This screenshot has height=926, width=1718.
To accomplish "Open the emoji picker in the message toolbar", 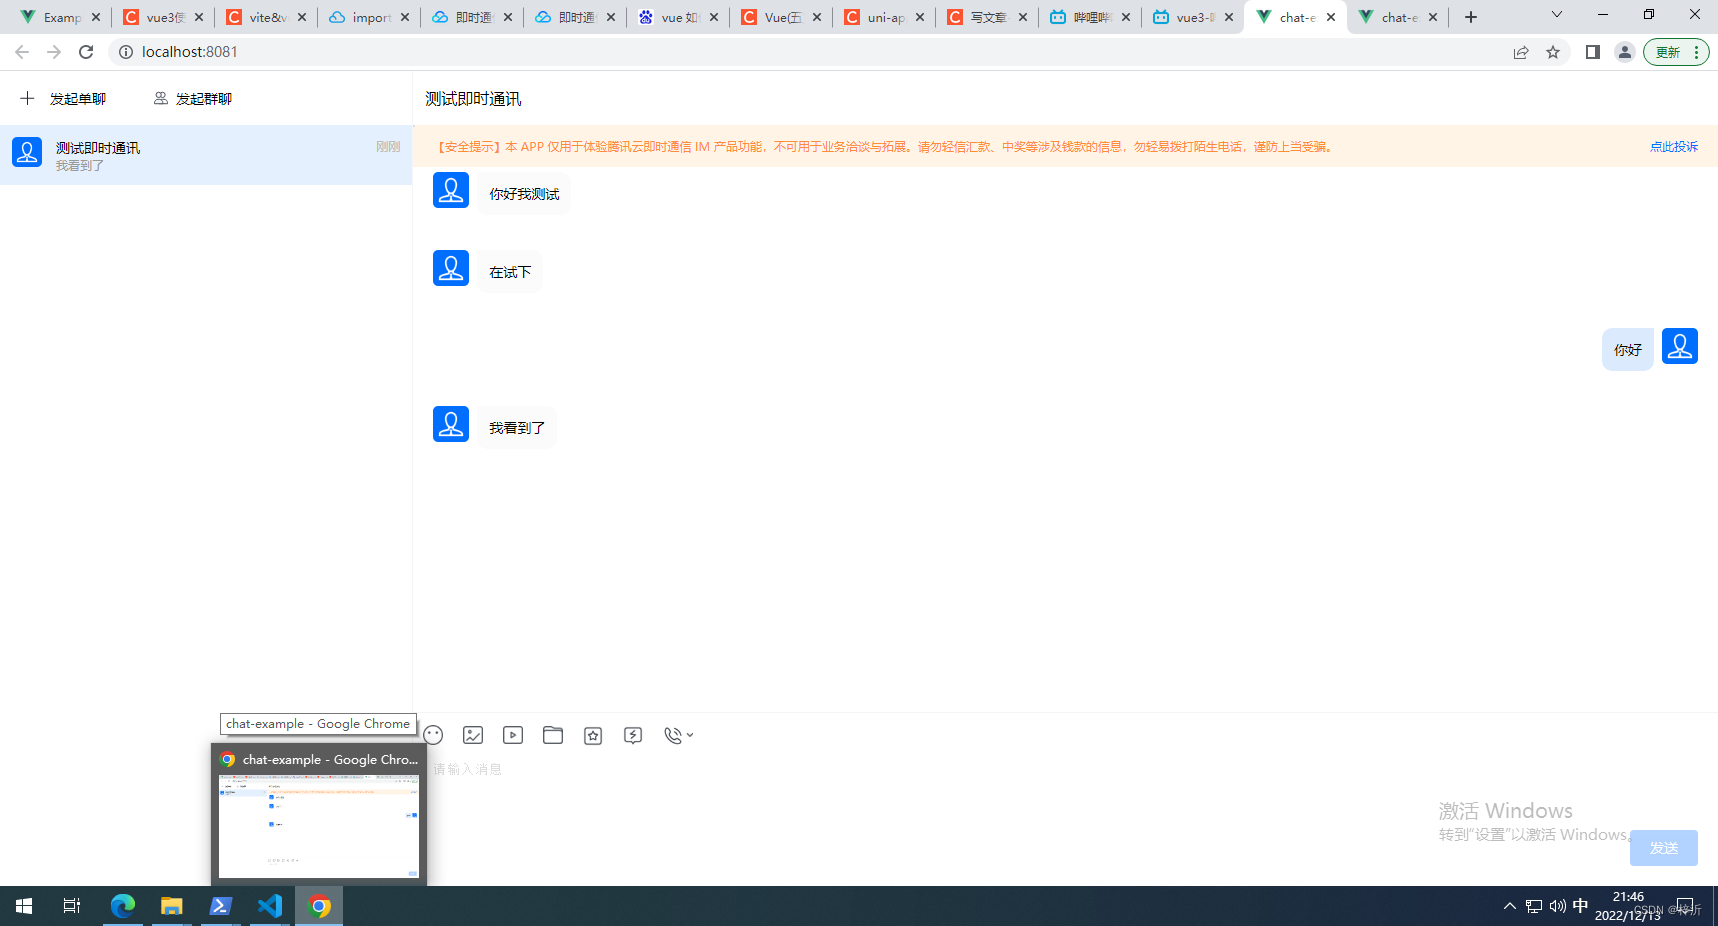I will (433, 735).
